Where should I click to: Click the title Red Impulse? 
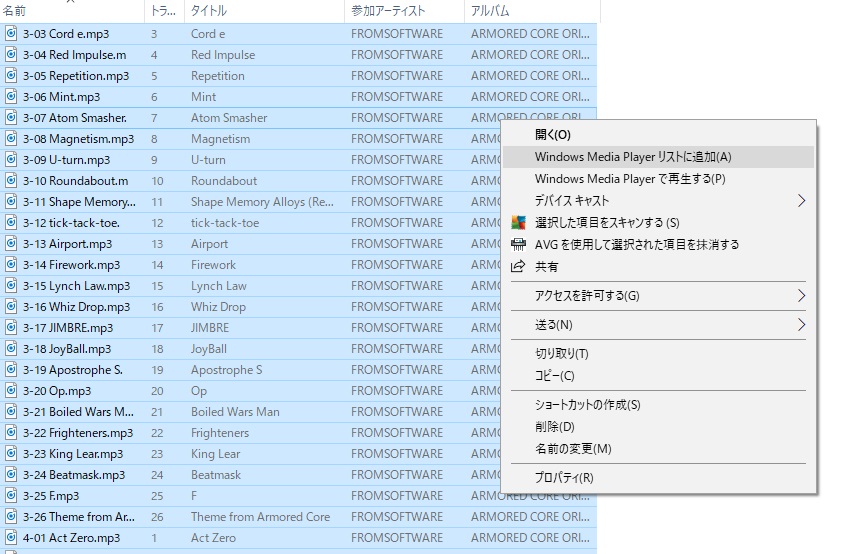(x=223, y=55)
